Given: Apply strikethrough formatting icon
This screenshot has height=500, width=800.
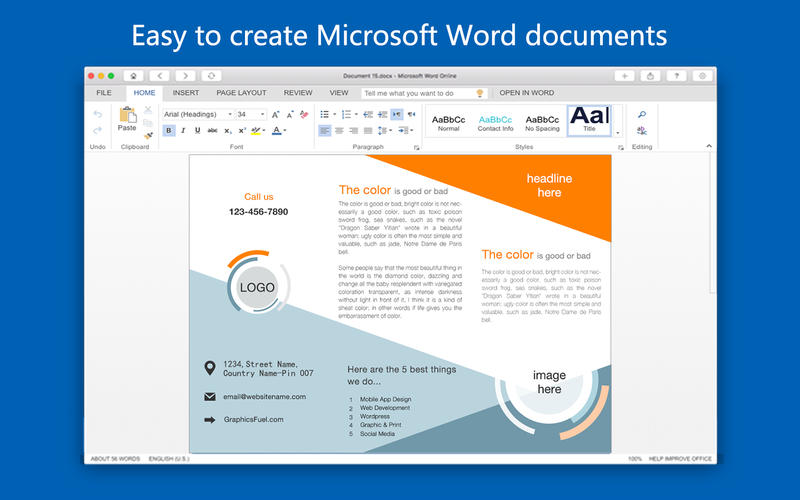Looking at the screenshot, I should 212,131.
